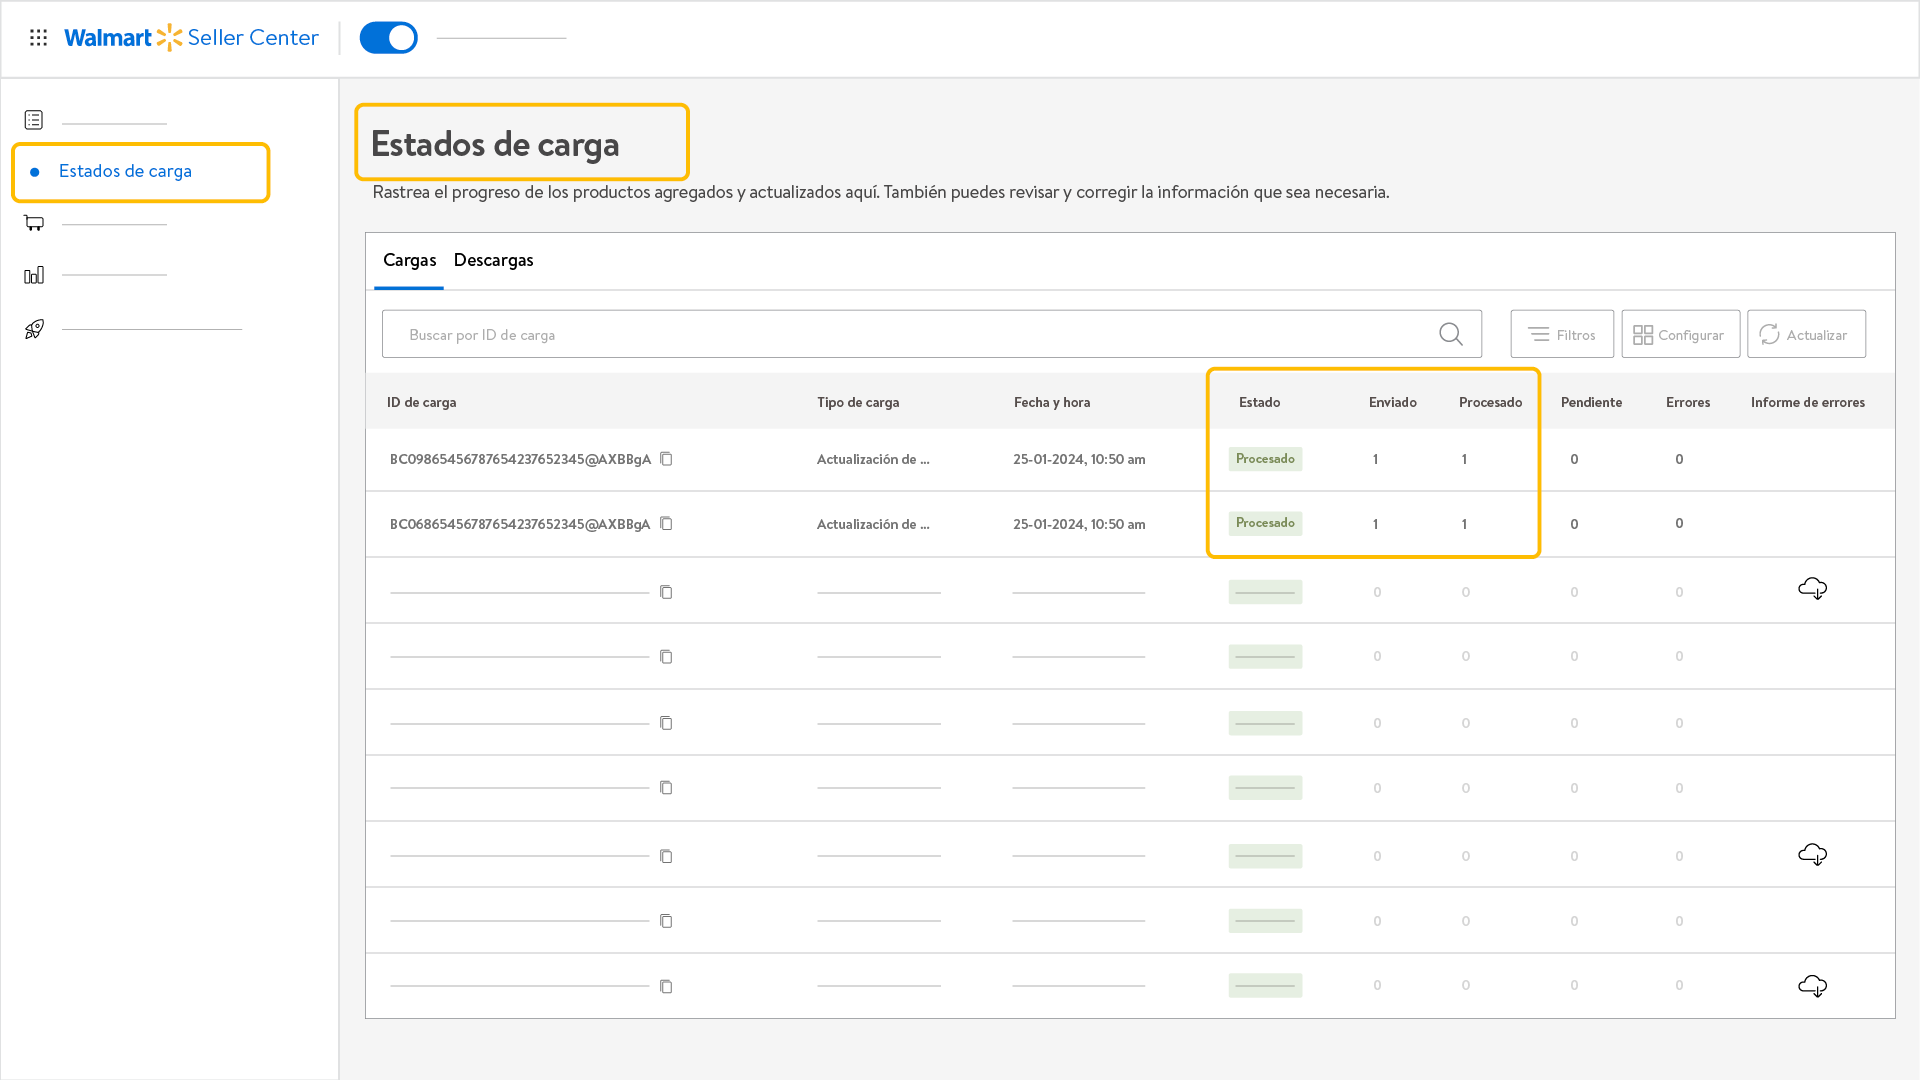Open the list icon in the sidebar
Screen dimensions: 1920x1080
(x=34, y=120)
